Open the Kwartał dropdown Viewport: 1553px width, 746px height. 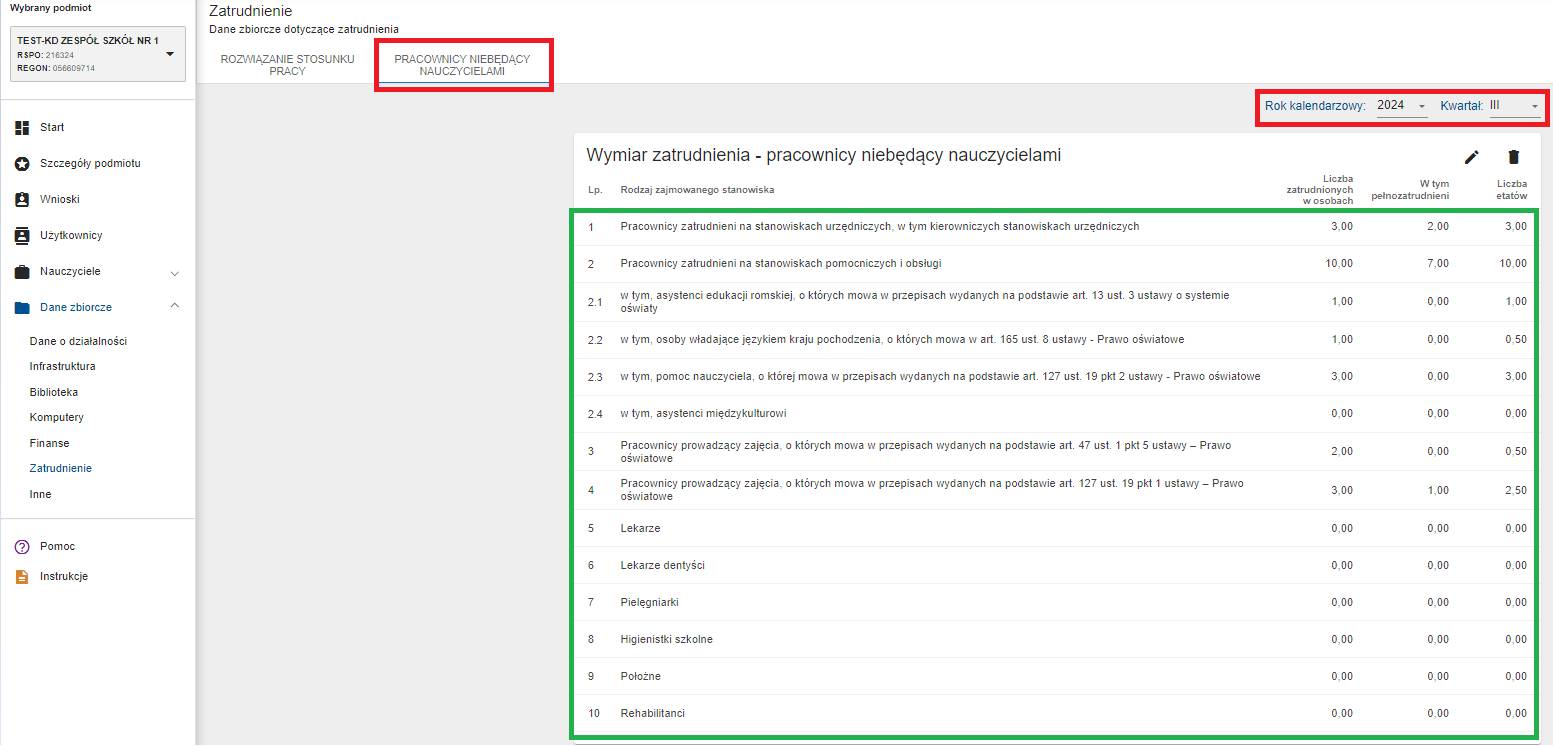click(1514, 106)
